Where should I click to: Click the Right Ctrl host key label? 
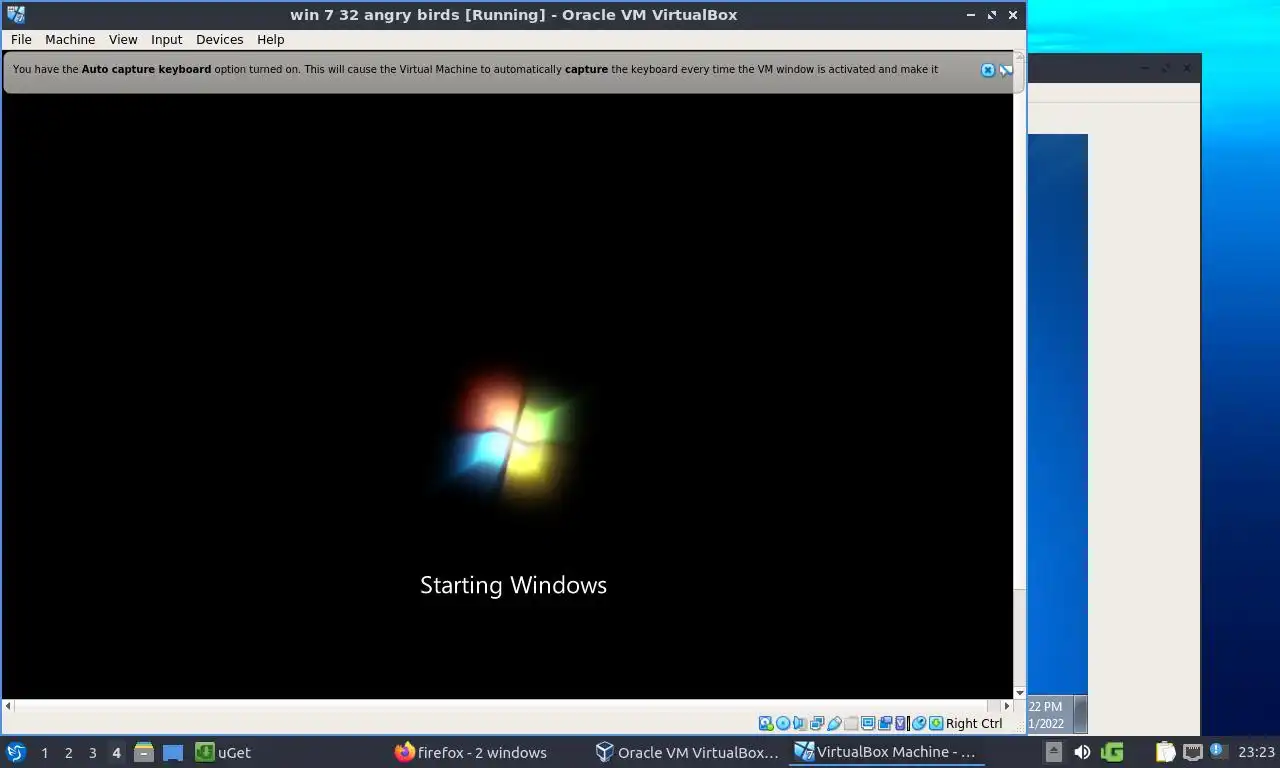974,723
